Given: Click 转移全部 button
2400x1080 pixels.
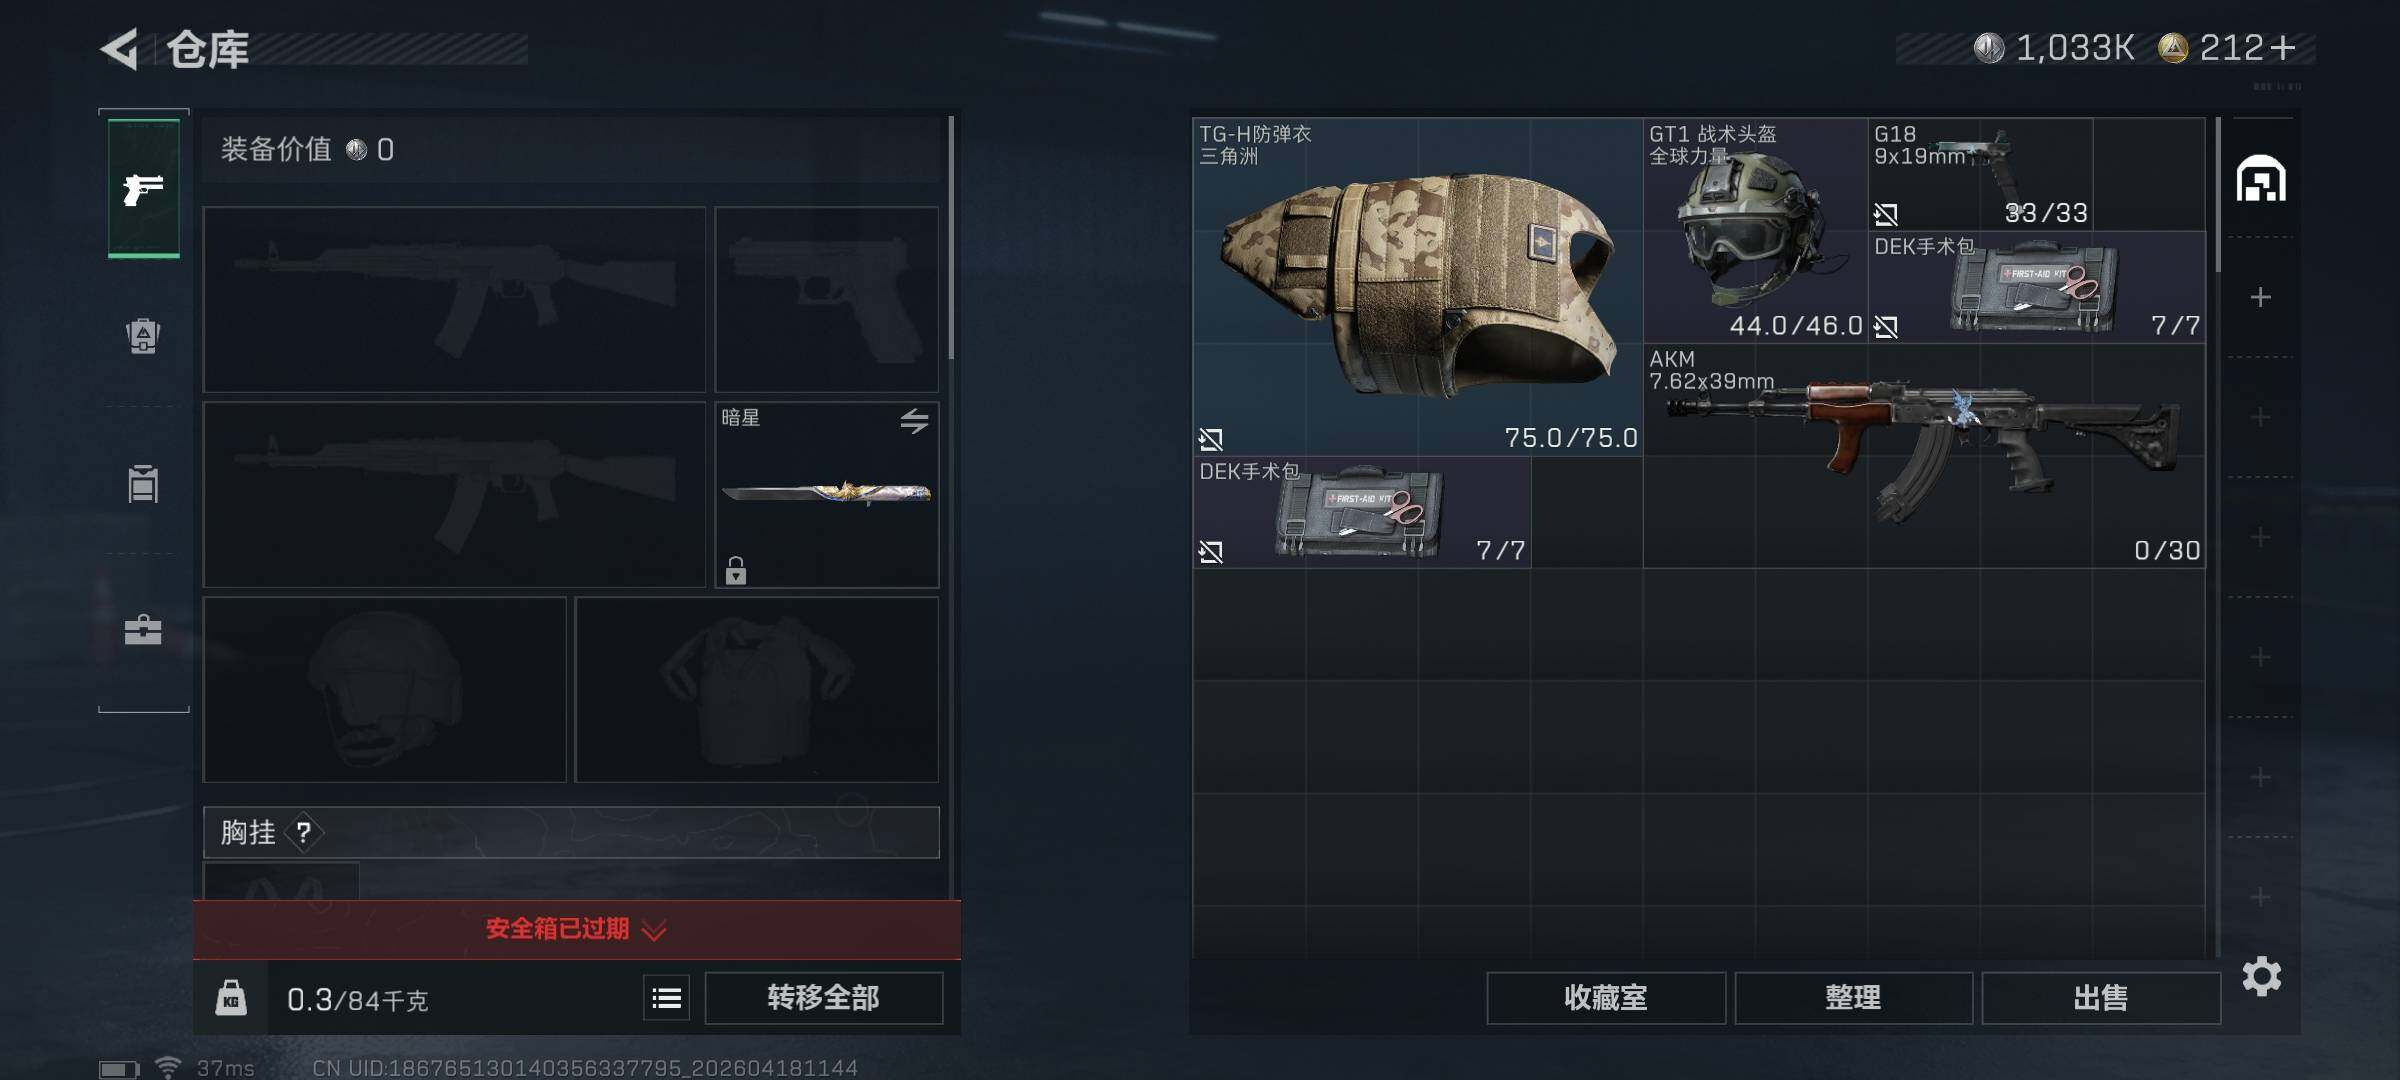Looking at the screenshot, I should (x=824, y=998).
